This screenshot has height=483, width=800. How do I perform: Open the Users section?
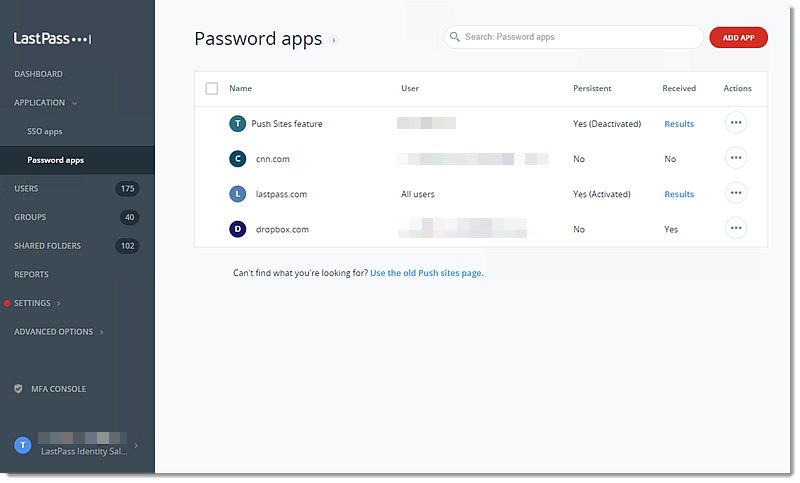coord(26,189)
